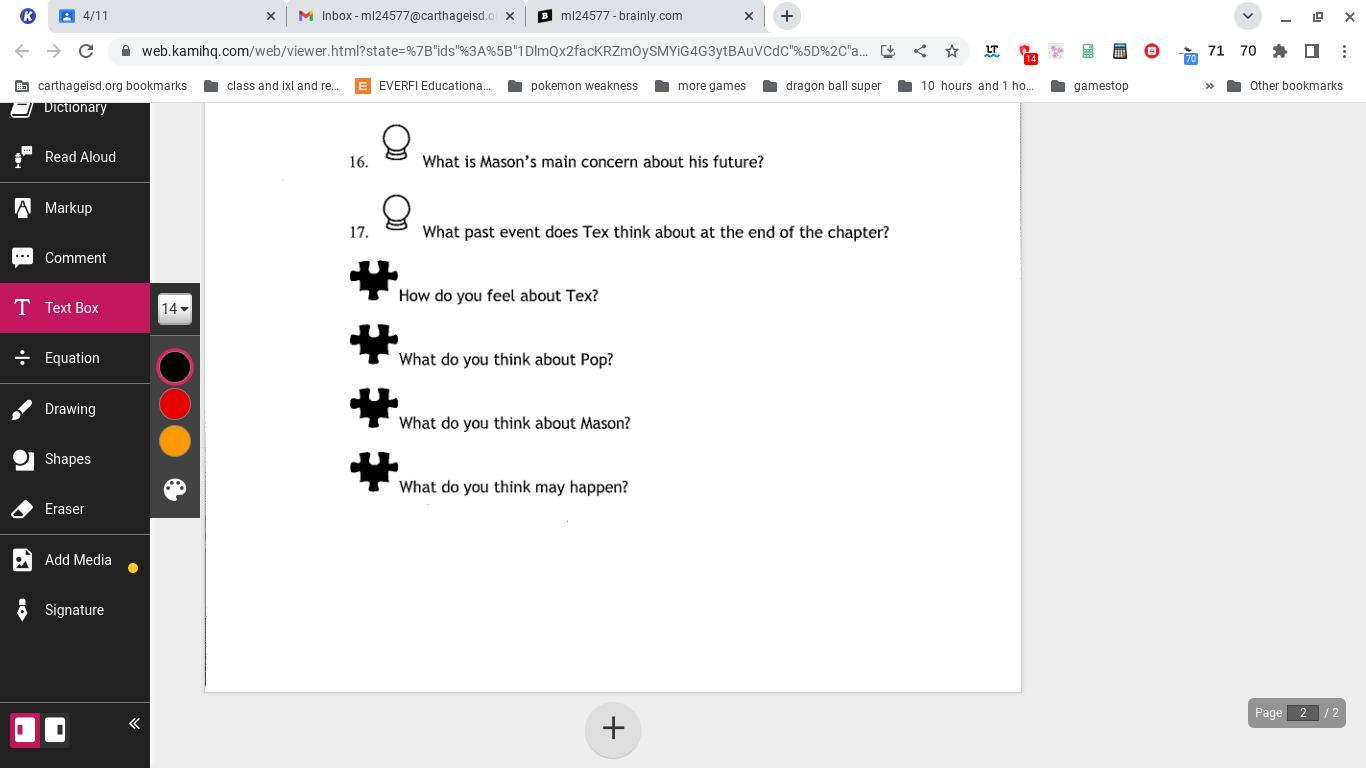This screenshot has height=768, width=1366.
Task: Open the red circular extension icon
Action: [x=1152, y=51]
